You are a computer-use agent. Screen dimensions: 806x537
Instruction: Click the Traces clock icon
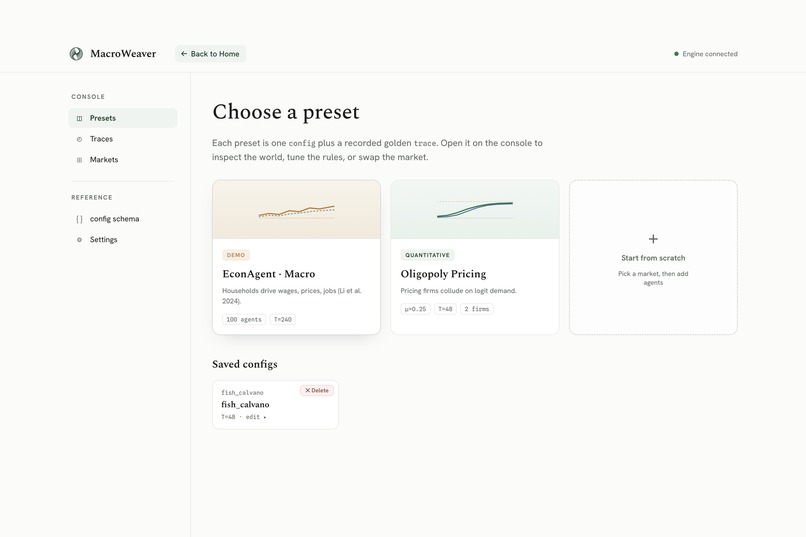tap(79, 139)
